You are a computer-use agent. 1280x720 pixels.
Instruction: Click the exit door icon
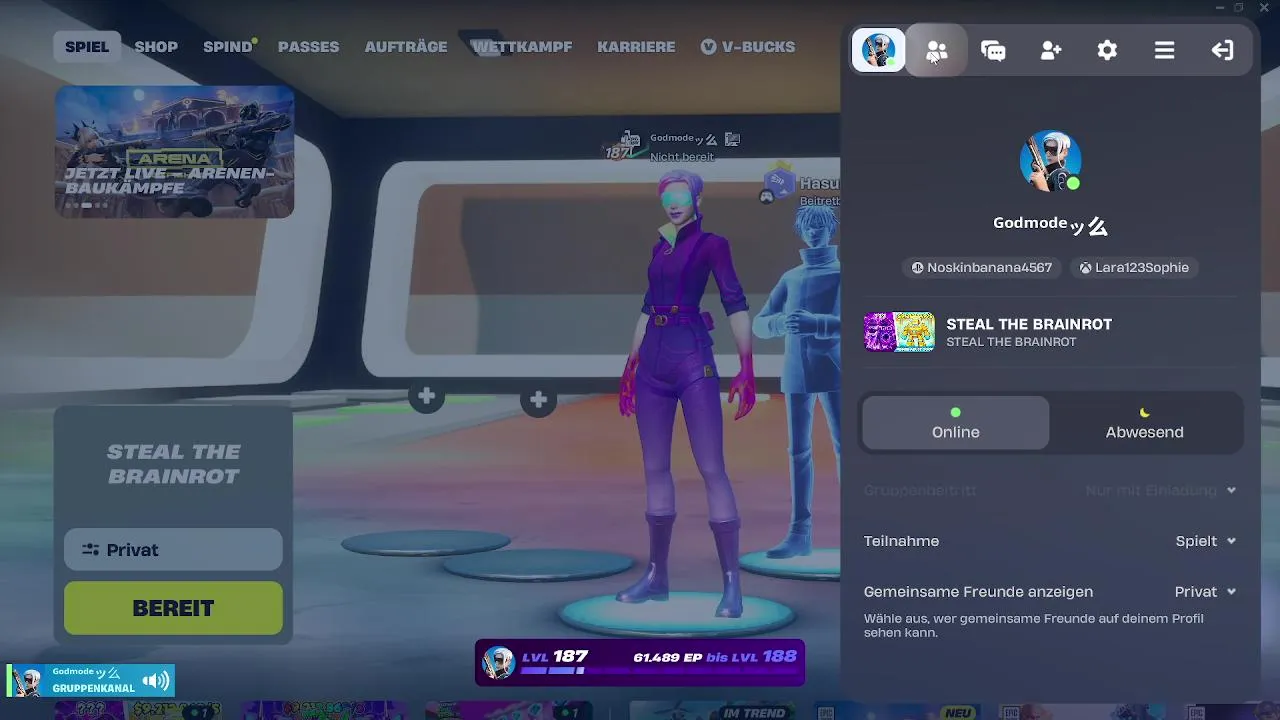pyautogui.click(x=1222, y=50)
